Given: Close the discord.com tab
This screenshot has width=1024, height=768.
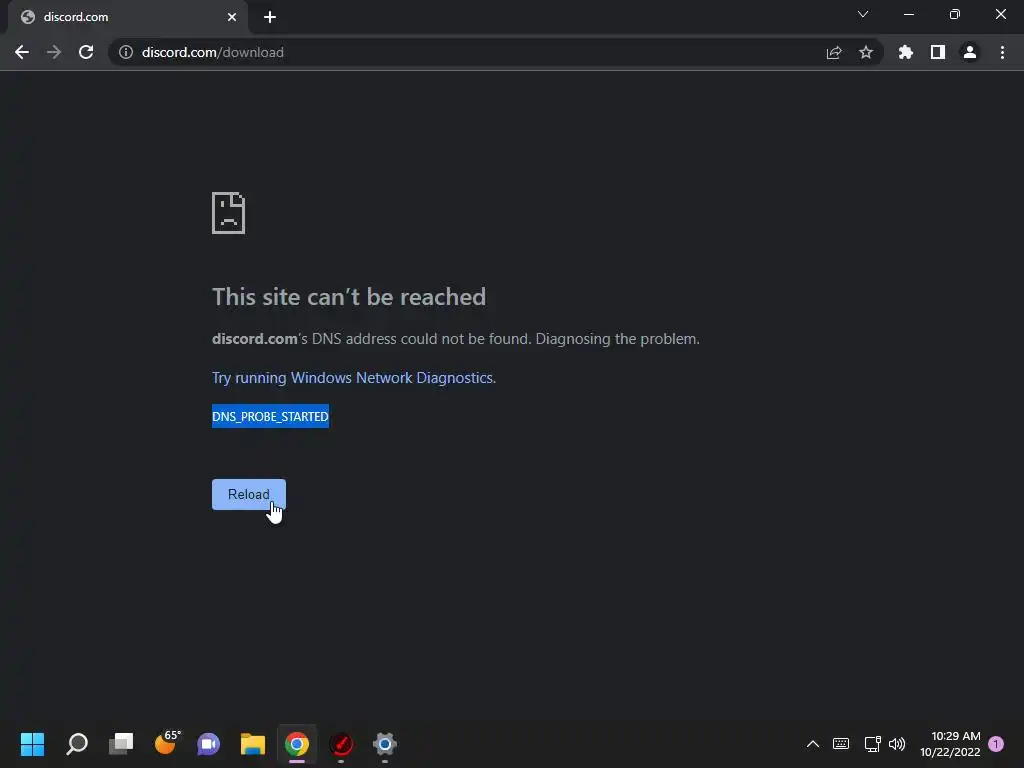Looking at the screenshot, I should click(232, 17).
